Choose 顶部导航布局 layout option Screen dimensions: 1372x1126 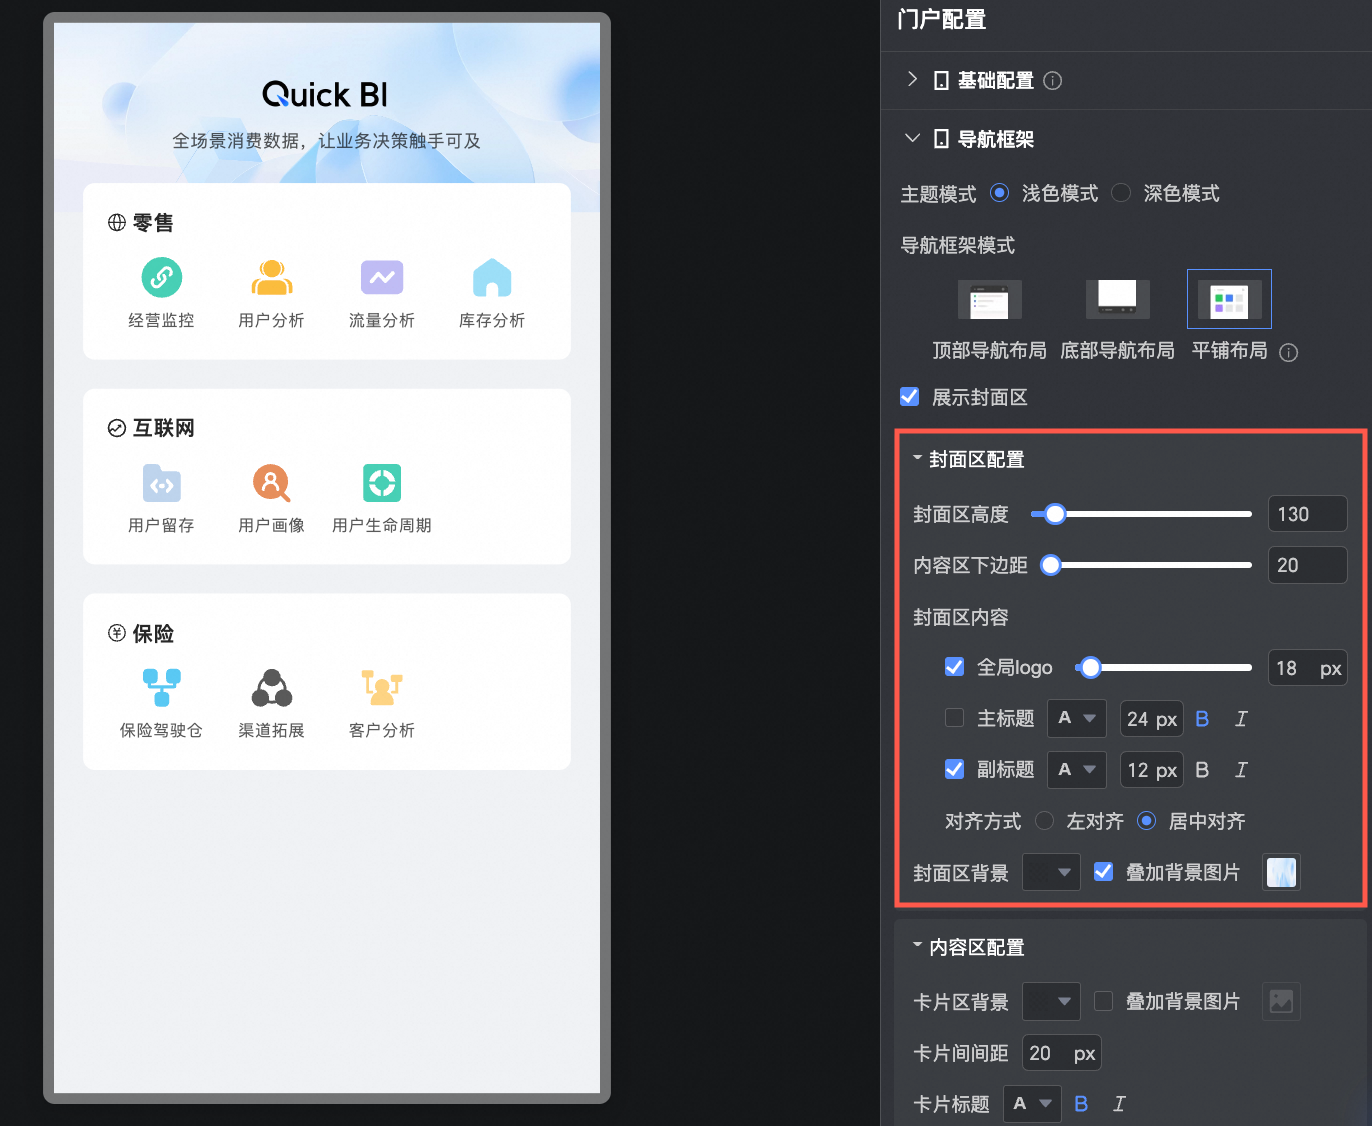point(989,300)
